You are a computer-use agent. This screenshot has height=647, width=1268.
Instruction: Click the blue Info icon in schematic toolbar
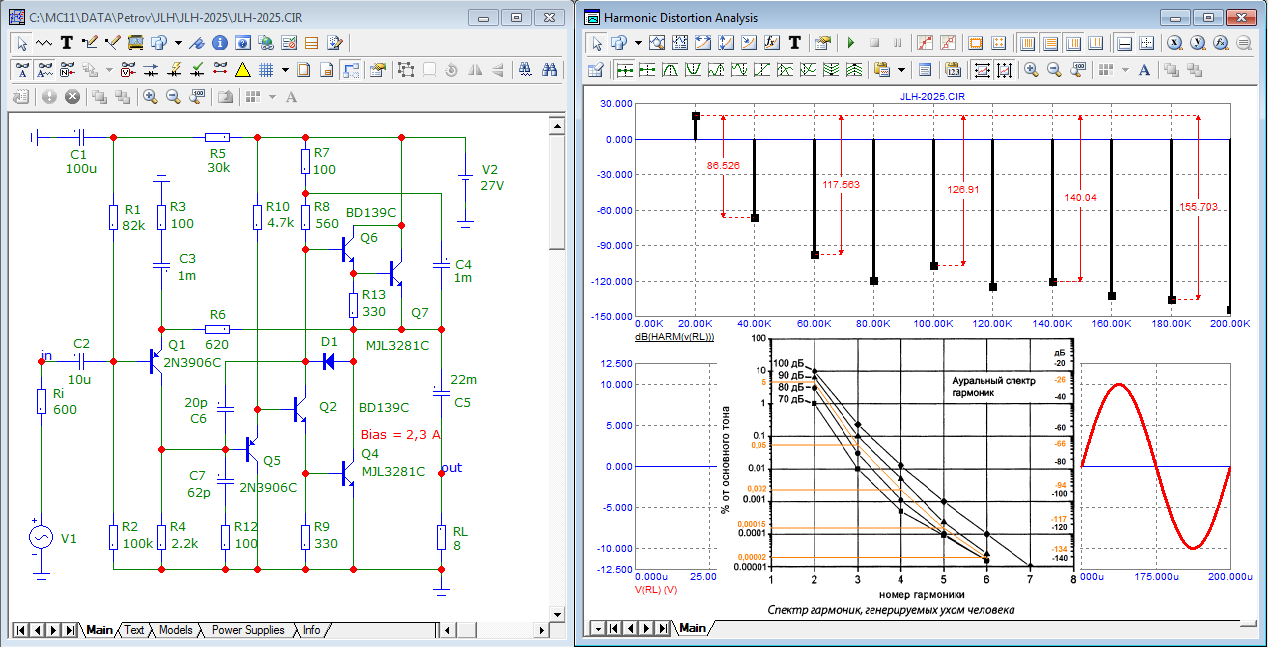click(x=218, y=43)
